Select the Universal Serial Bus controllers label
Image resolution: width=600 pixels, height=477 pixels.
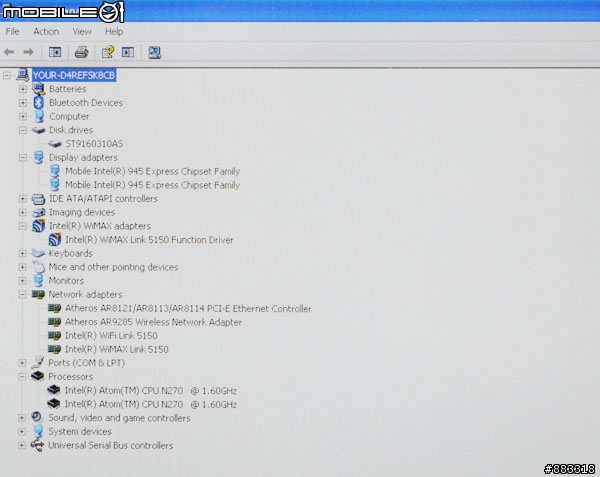coord(111,445)
